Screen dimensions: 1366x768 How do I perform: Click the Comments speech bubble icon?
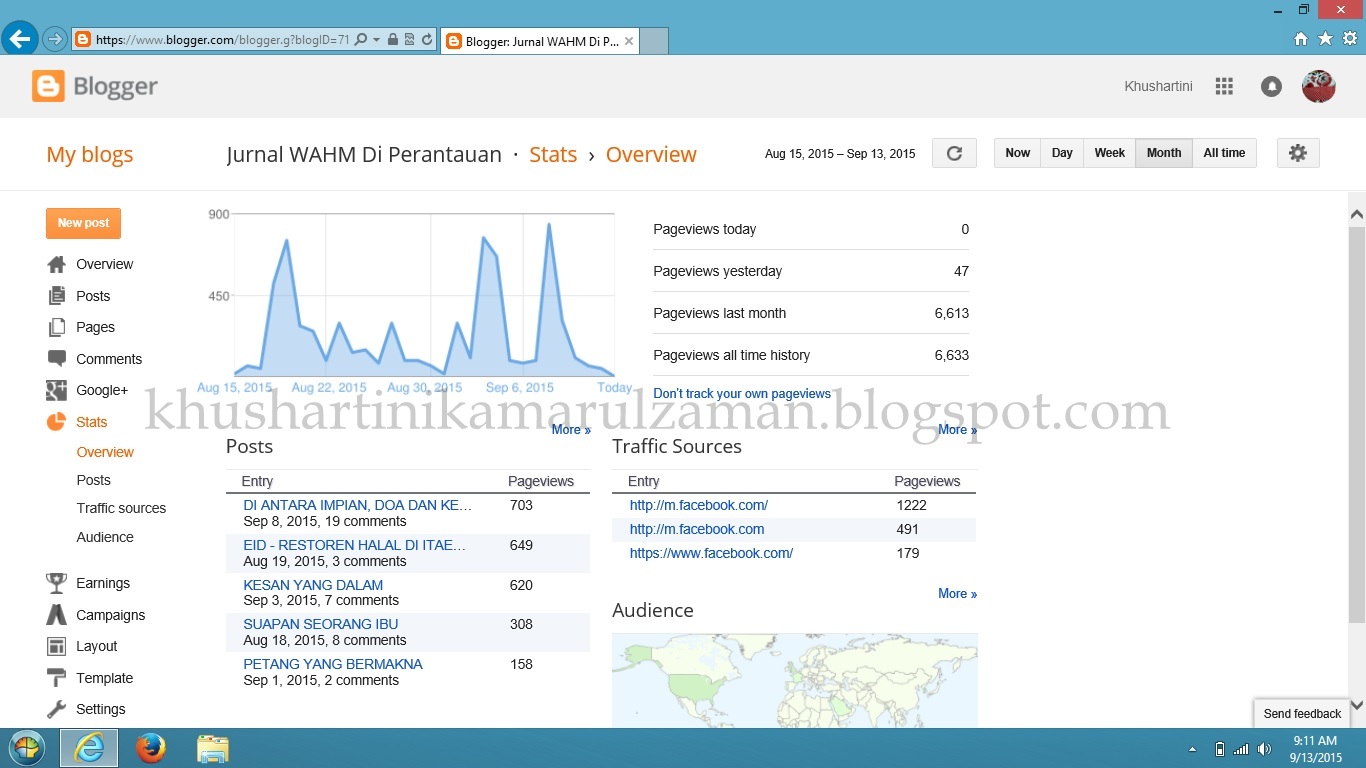(x=57, y=359)
